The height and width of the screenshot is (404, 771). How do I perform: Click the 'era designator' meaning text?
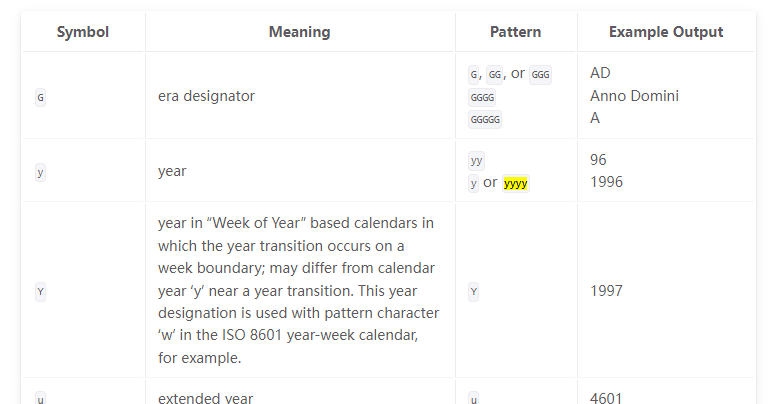(207, 96)
